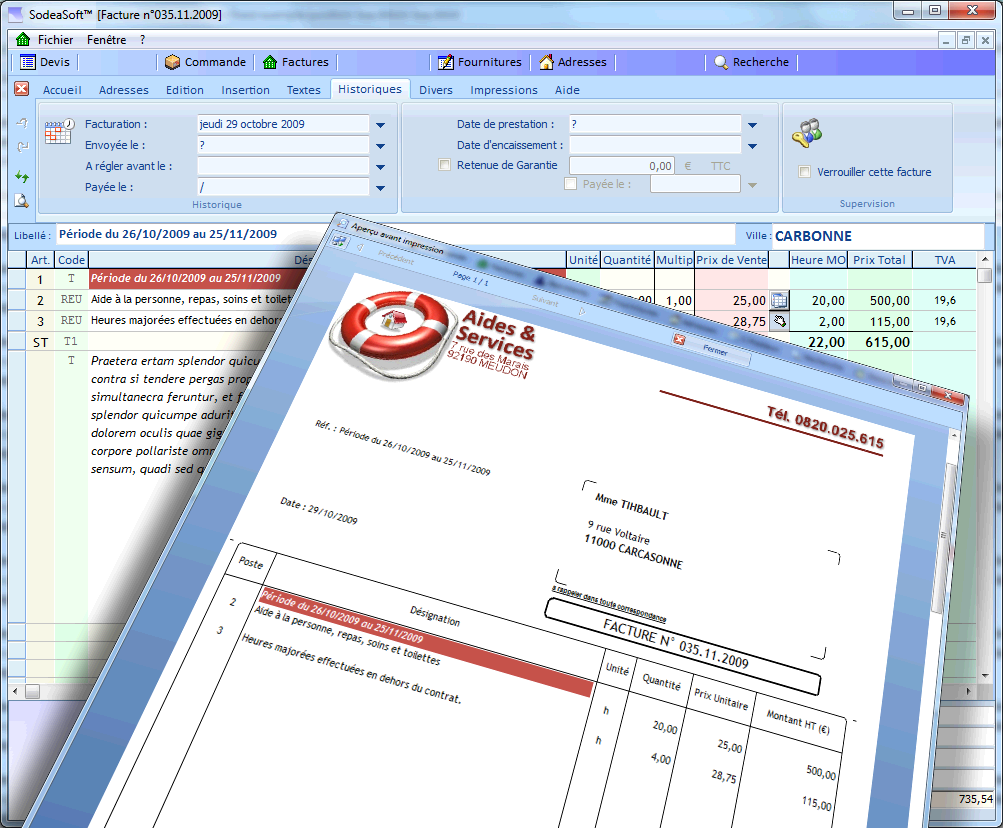
Task: Click the green swap arrows sidebar icon
Action: pos(22,176)
